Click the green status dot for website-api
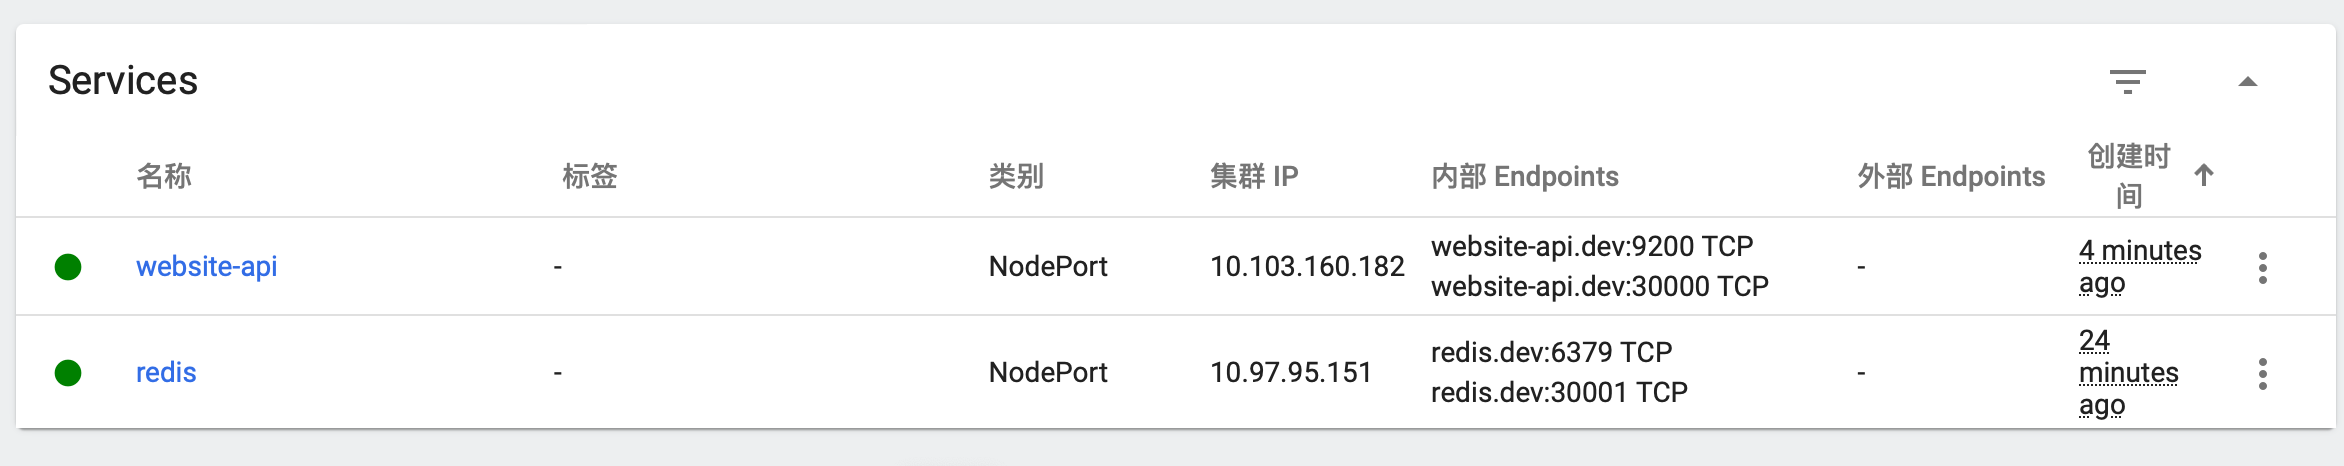The image size is (2344, 466). point(68,267)
